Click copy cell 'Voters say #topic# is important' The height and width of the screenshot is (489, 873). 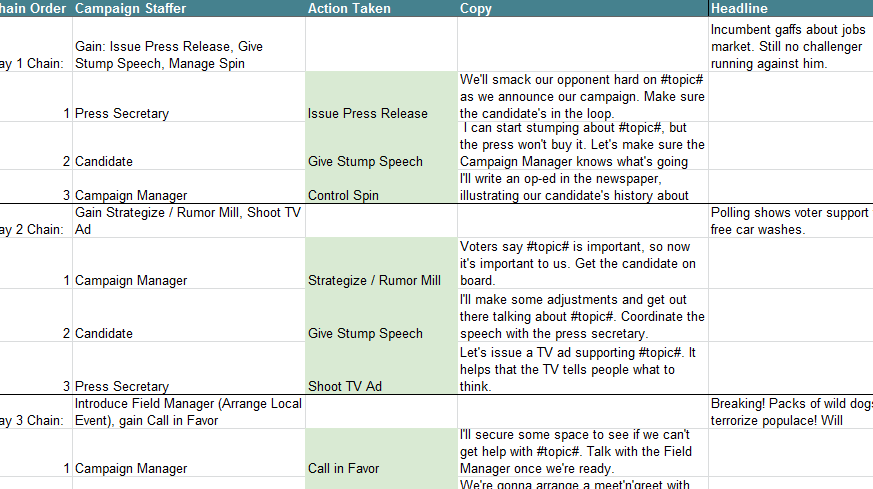point(583,263)
